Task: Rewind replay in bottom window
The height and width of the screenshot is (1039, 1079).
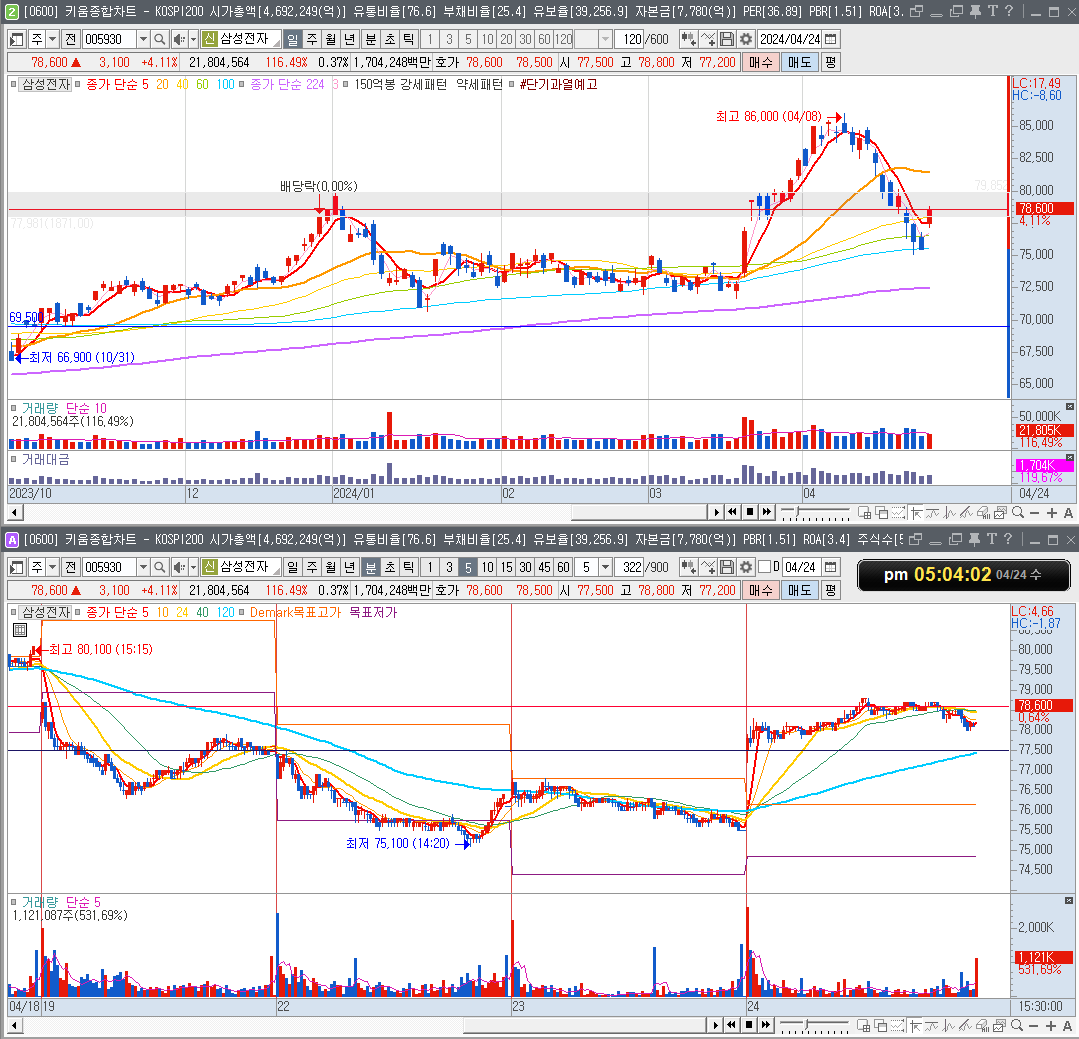Action: pos(733,1025)
